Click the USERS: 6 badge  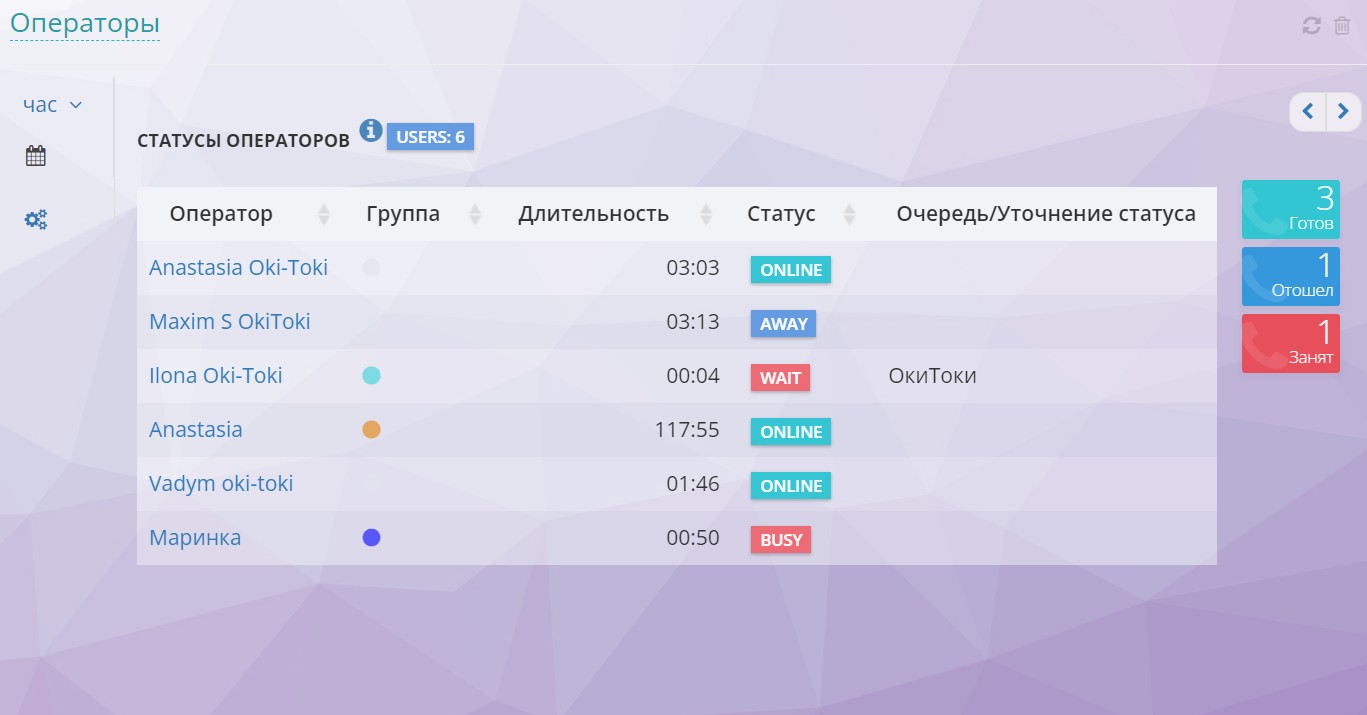point(430,137)
